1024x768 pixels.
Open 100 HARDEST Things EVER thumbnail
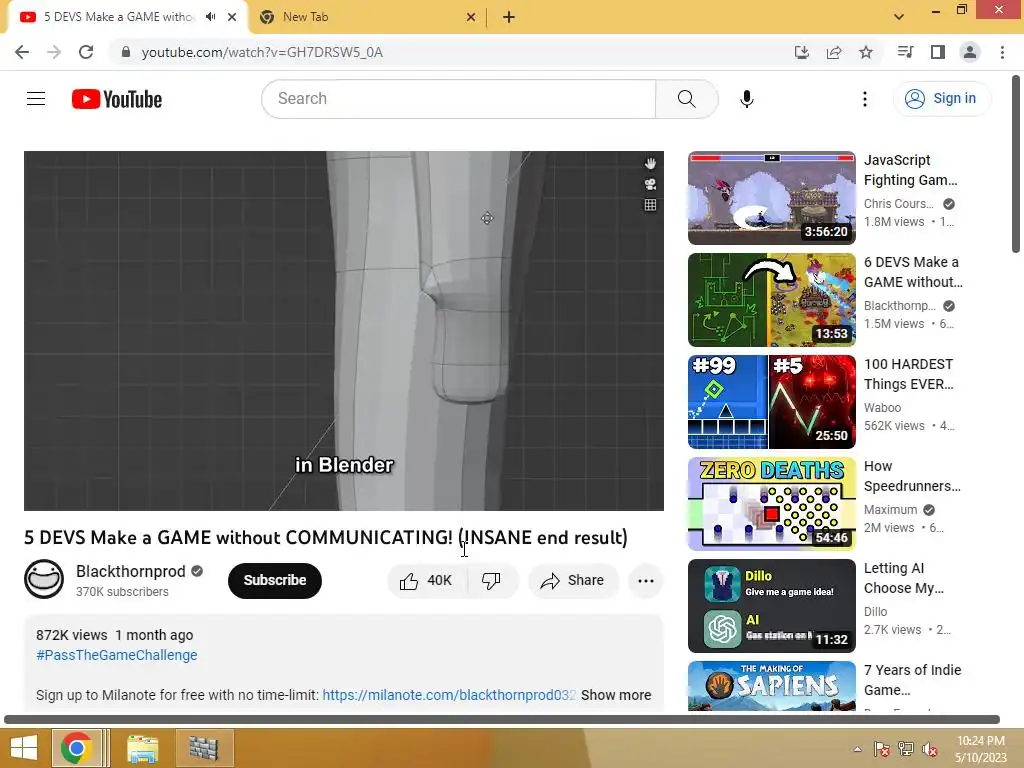[771, 402]
